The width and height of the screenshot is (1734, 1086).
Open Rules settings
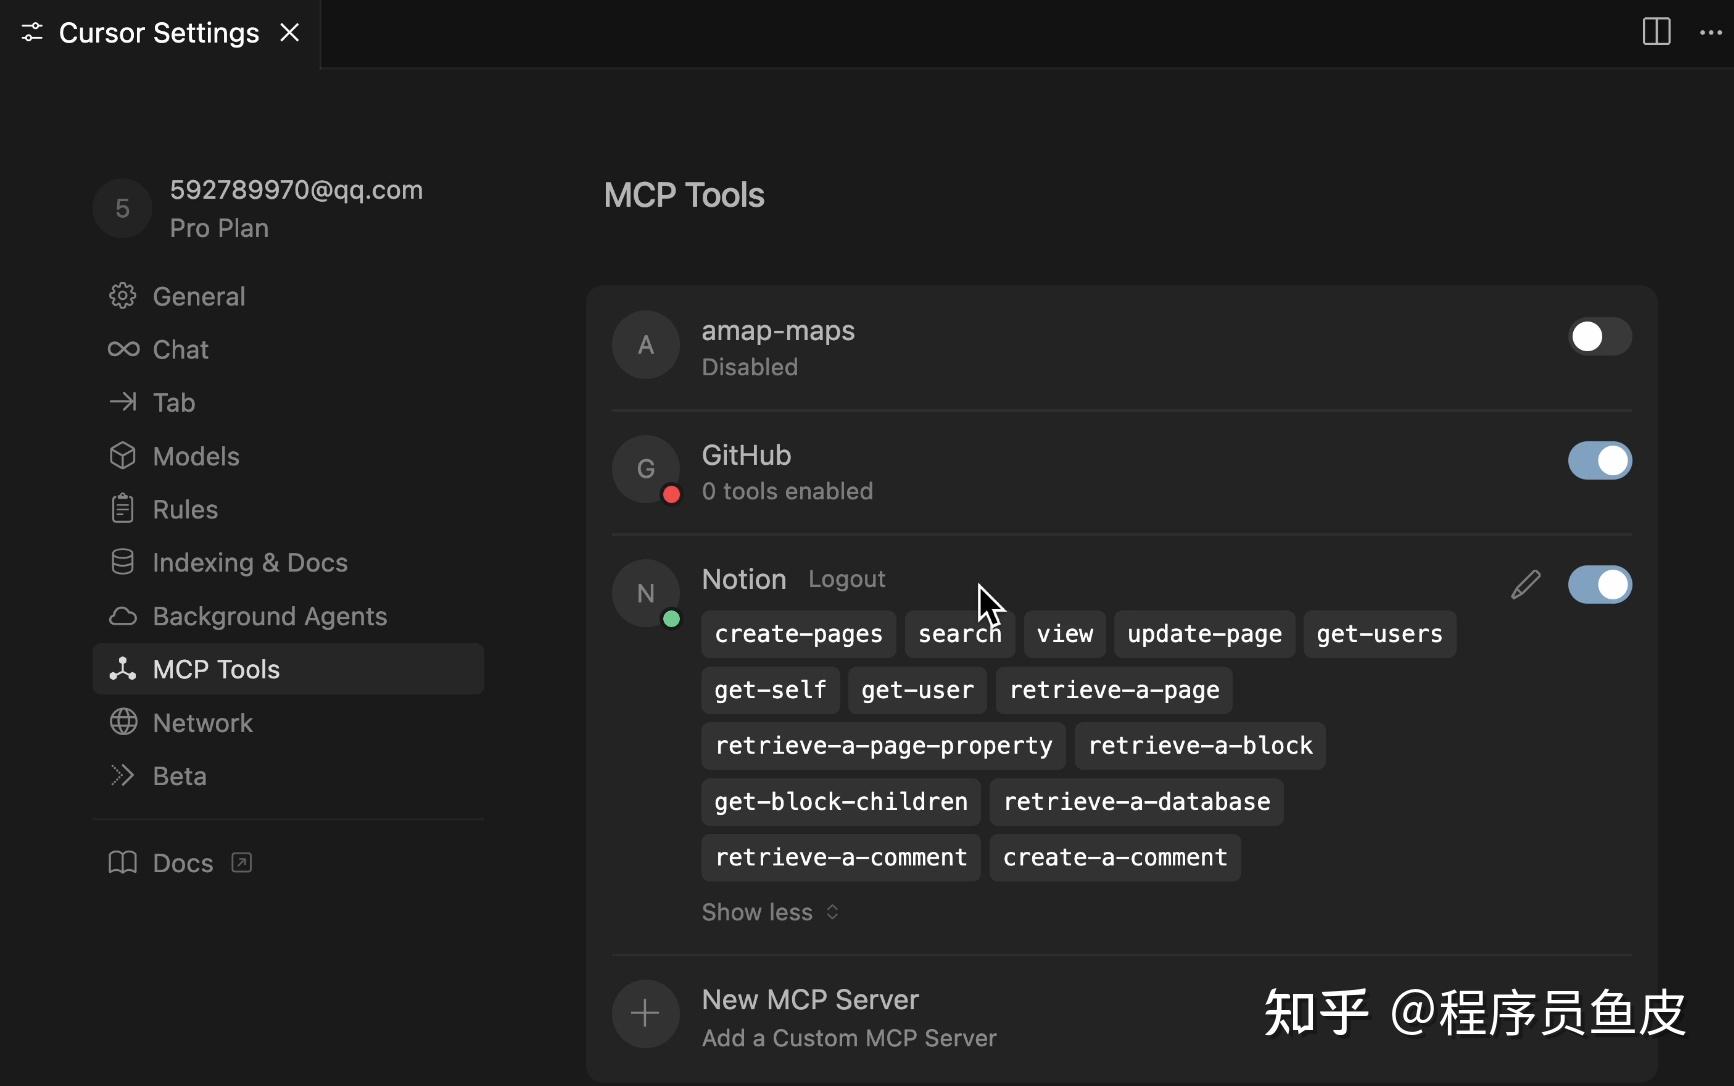[x=288, y=509]
